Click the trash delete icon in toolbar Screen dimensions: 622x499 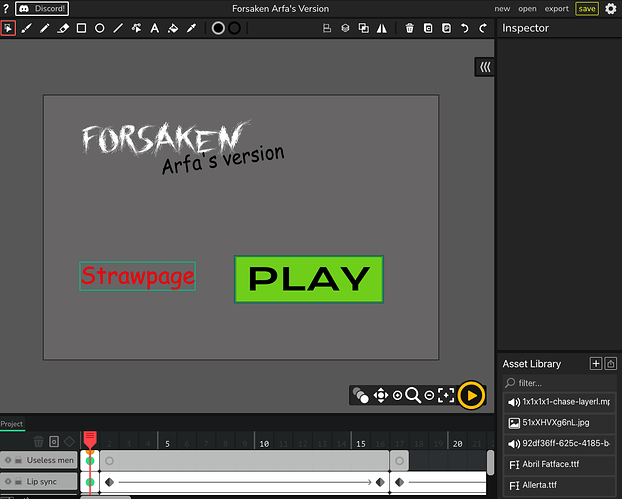(x=410, y=28)
